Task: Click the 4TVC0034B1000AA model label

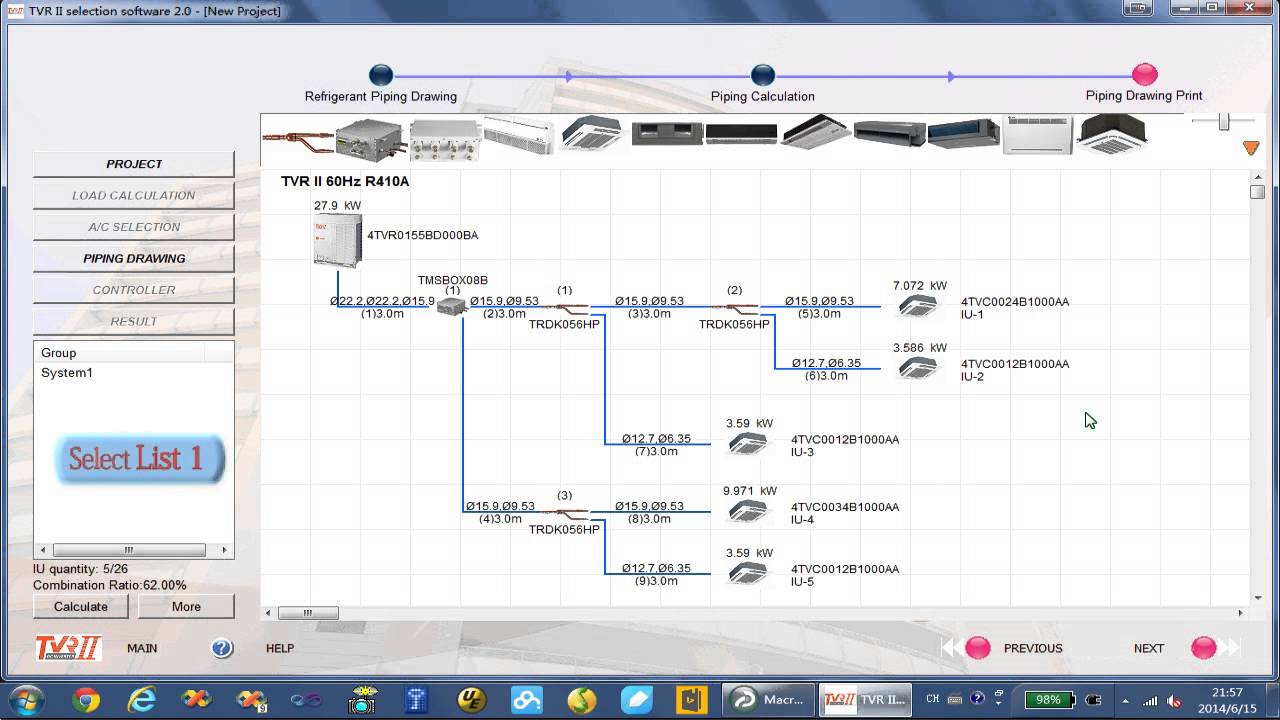Action: click(845, 507)
